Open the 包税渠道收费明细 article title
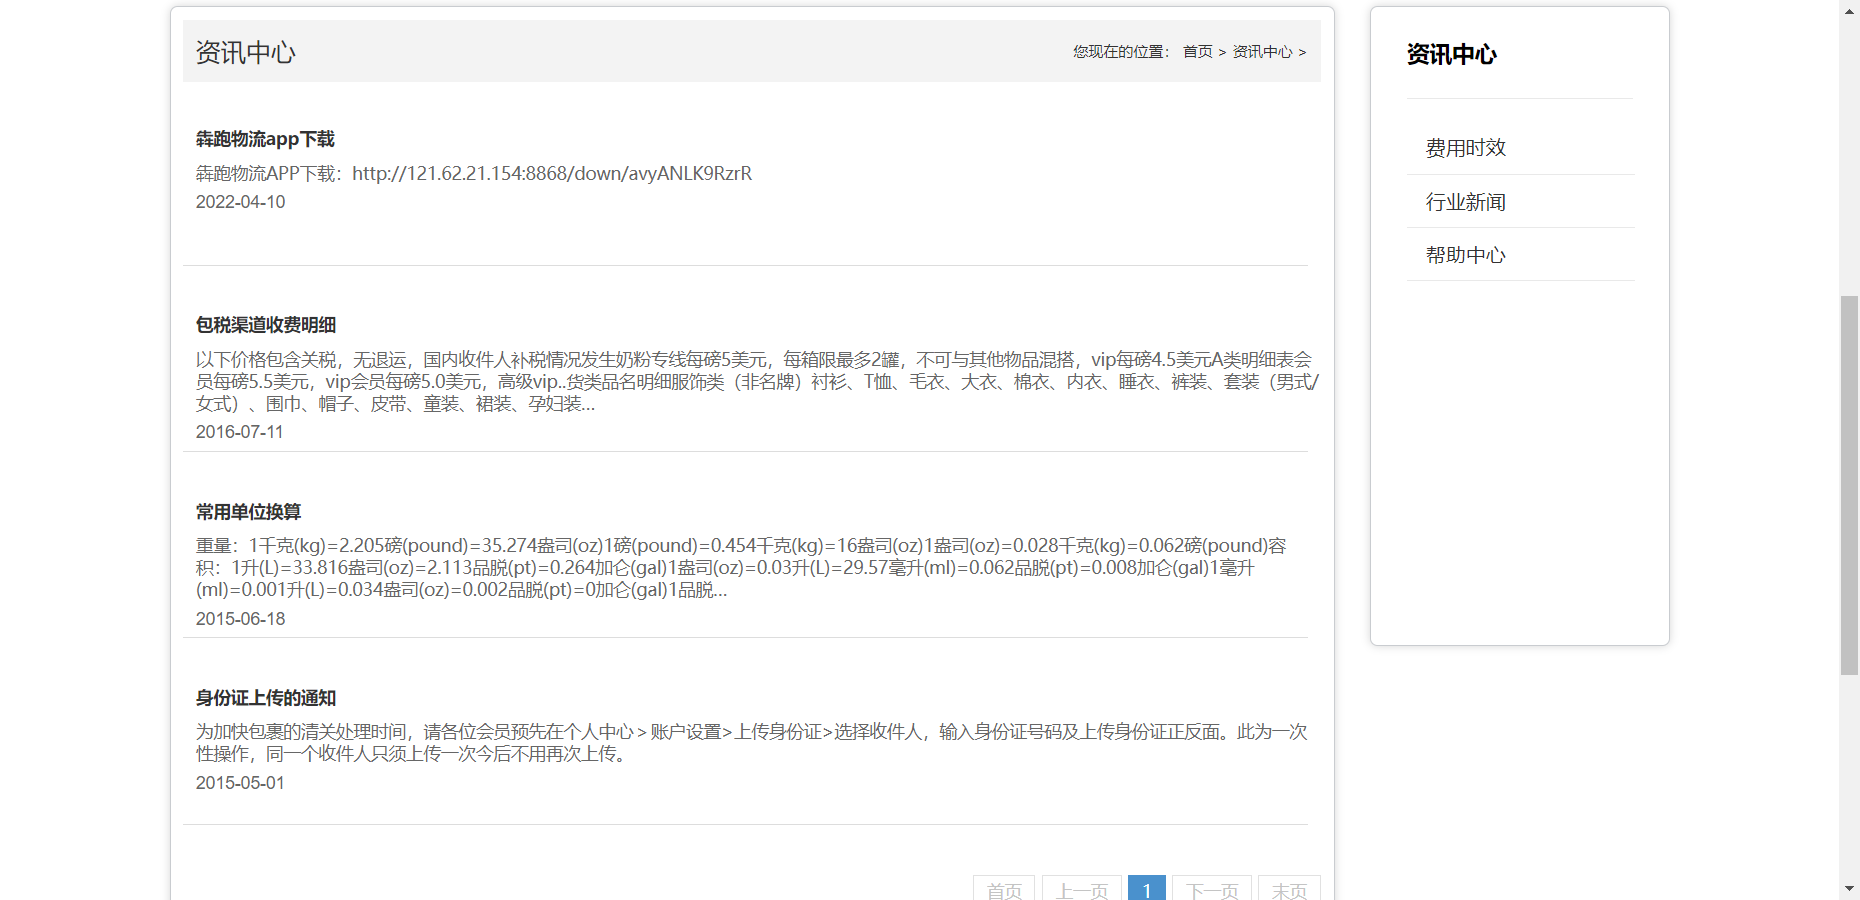The width and height of the screenshot is (1860, 900). pyautogui.click(x=266, y=325)
